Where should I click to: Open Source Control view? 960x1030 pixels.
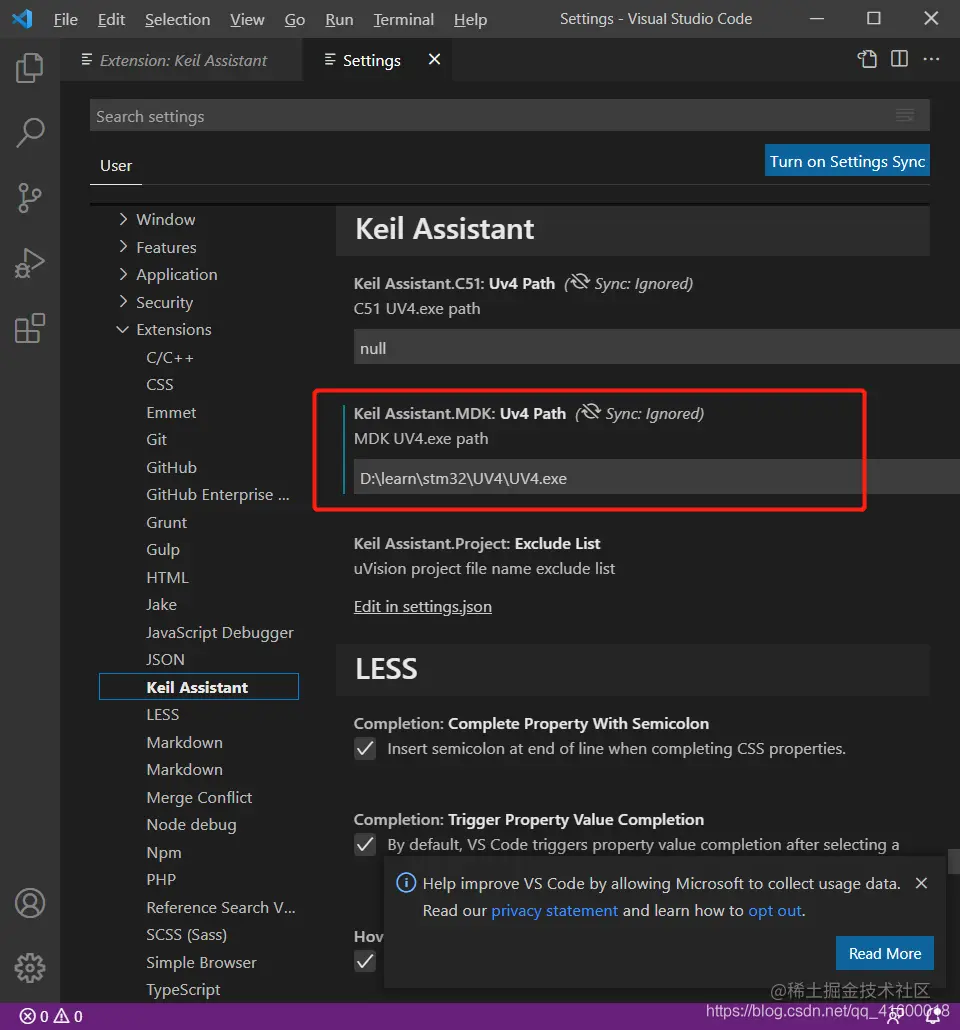click(x=30, y=198)
